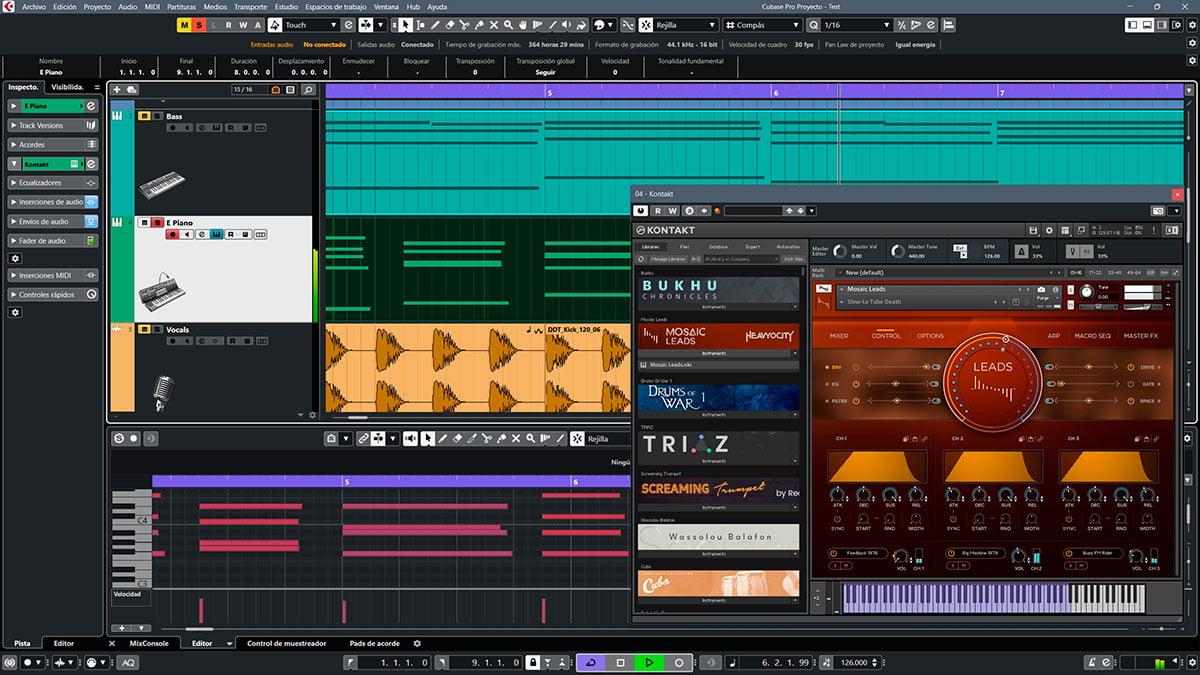This screenshot has height=675, width=1200.
Task: Open the Compás grid type dropdown
Action: [761, 24]
